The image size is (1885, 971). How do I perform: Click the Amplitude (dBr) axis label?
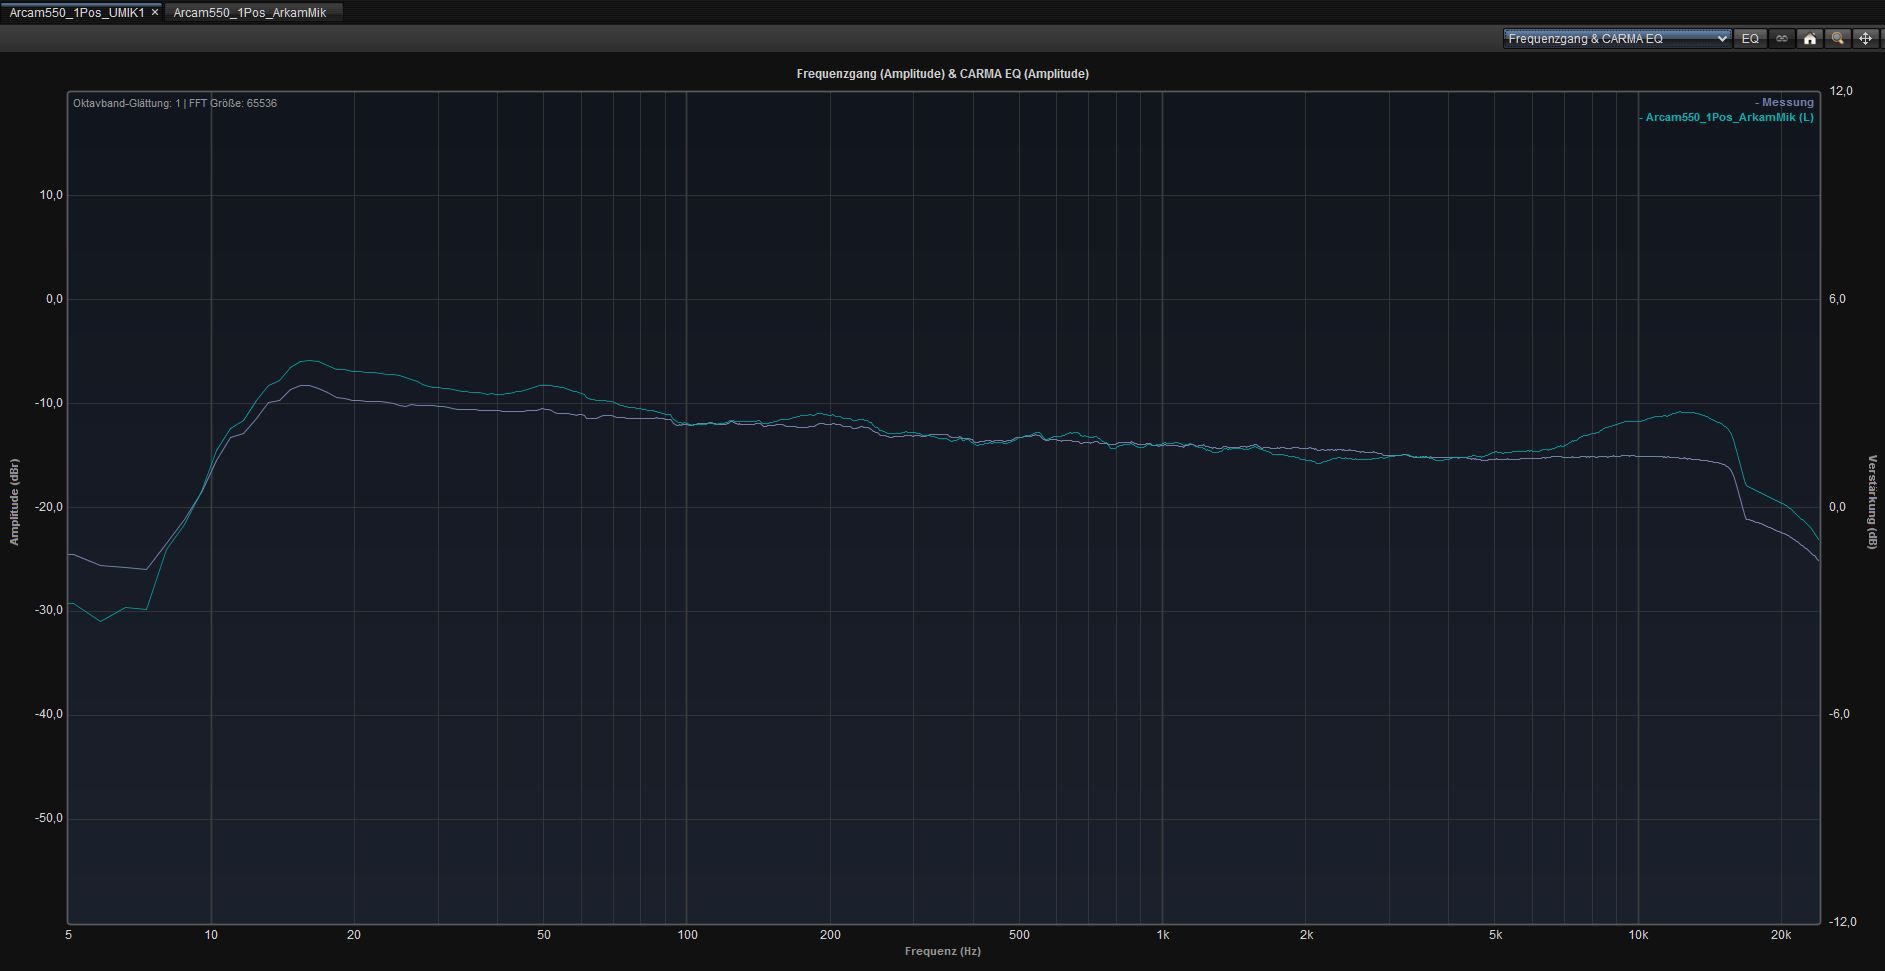14,502
